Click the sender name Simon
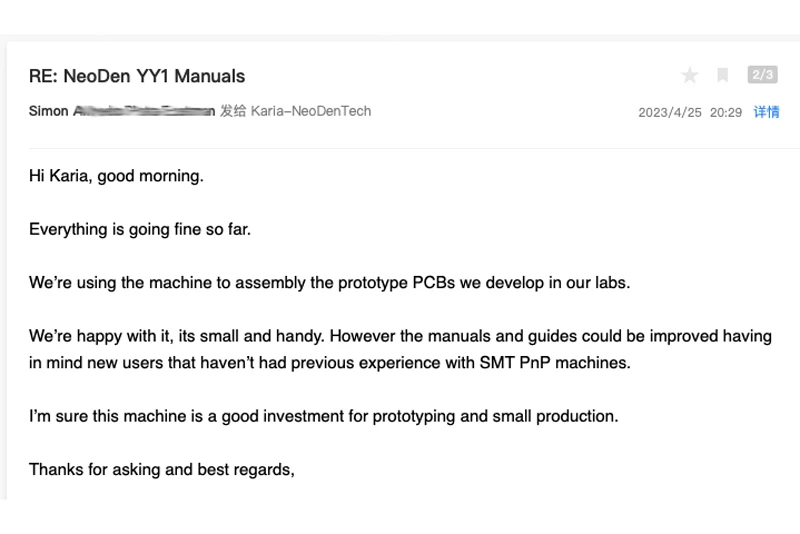The image size is (800, 534). [50, 111]
